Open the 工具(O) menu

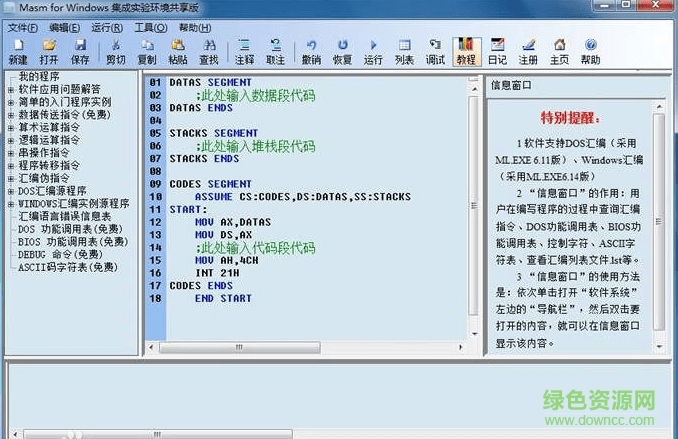pos(151,28)
